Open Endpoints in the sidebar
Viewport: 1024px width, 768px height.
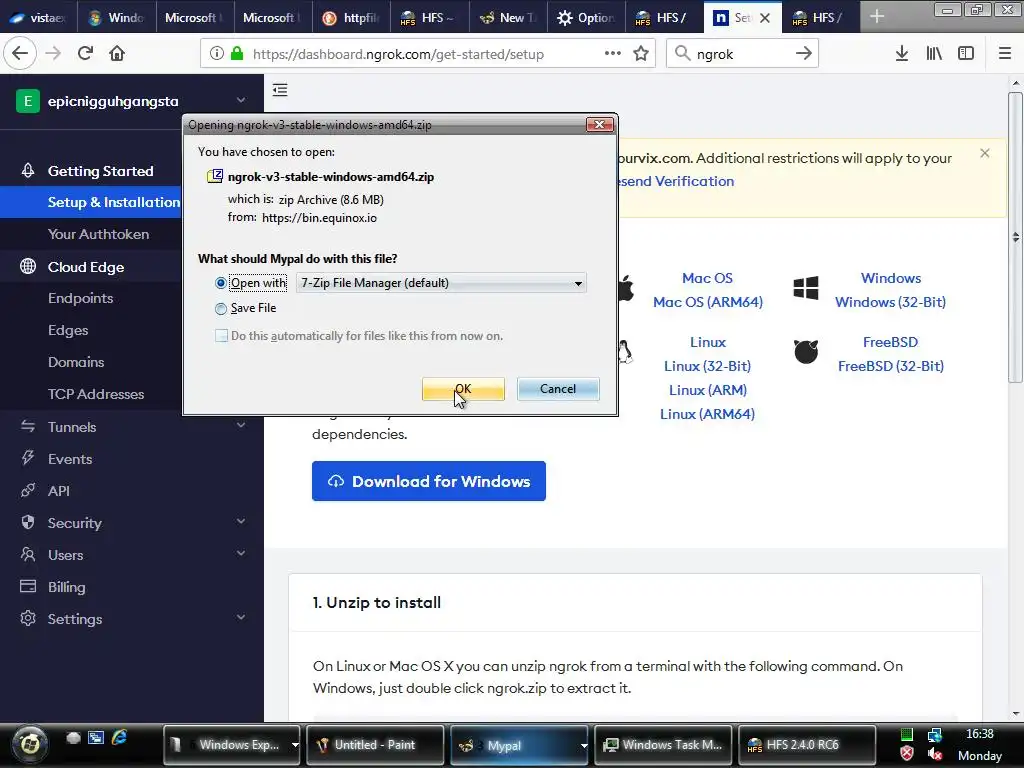pyautogui.click(x=80, y=298)
